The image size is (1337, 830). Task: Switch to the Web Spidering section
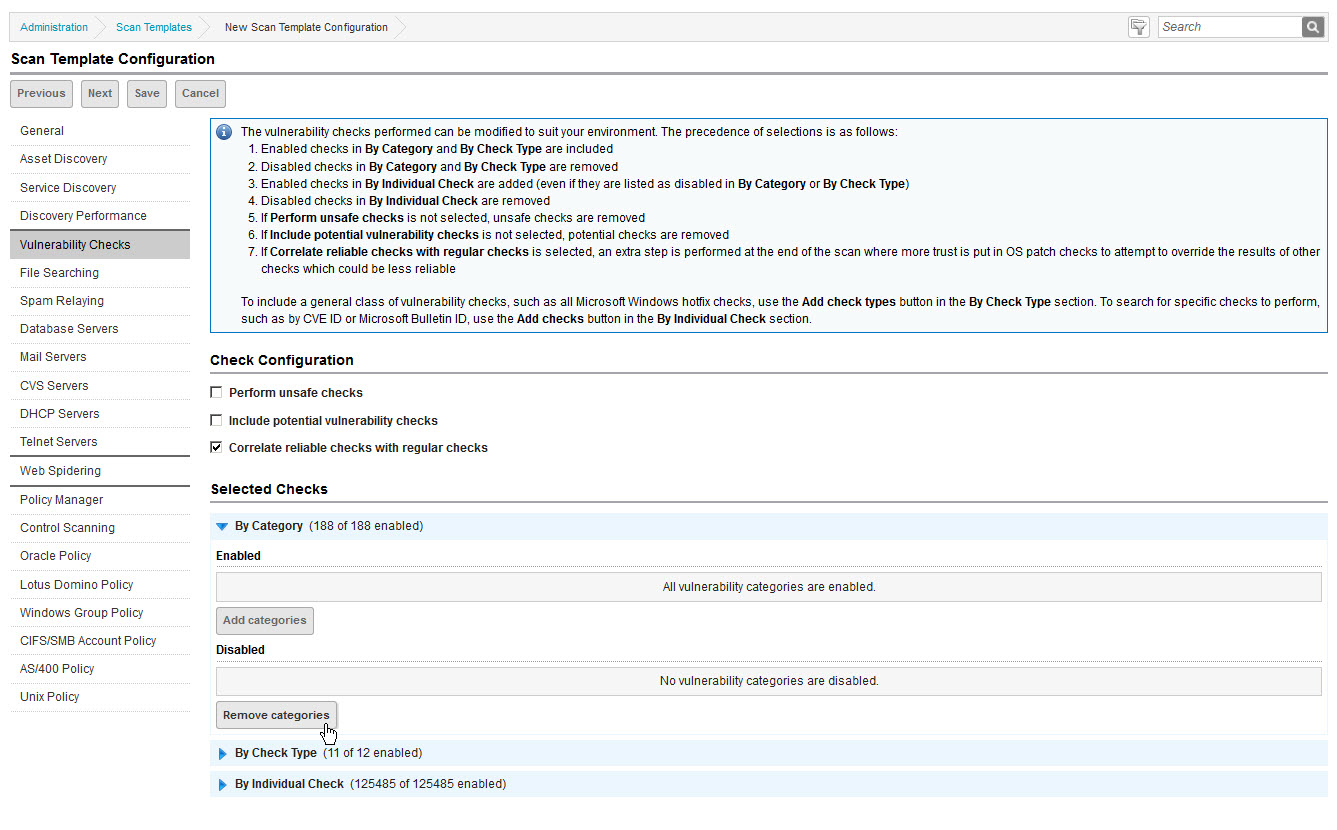click(x=60, y=471)
